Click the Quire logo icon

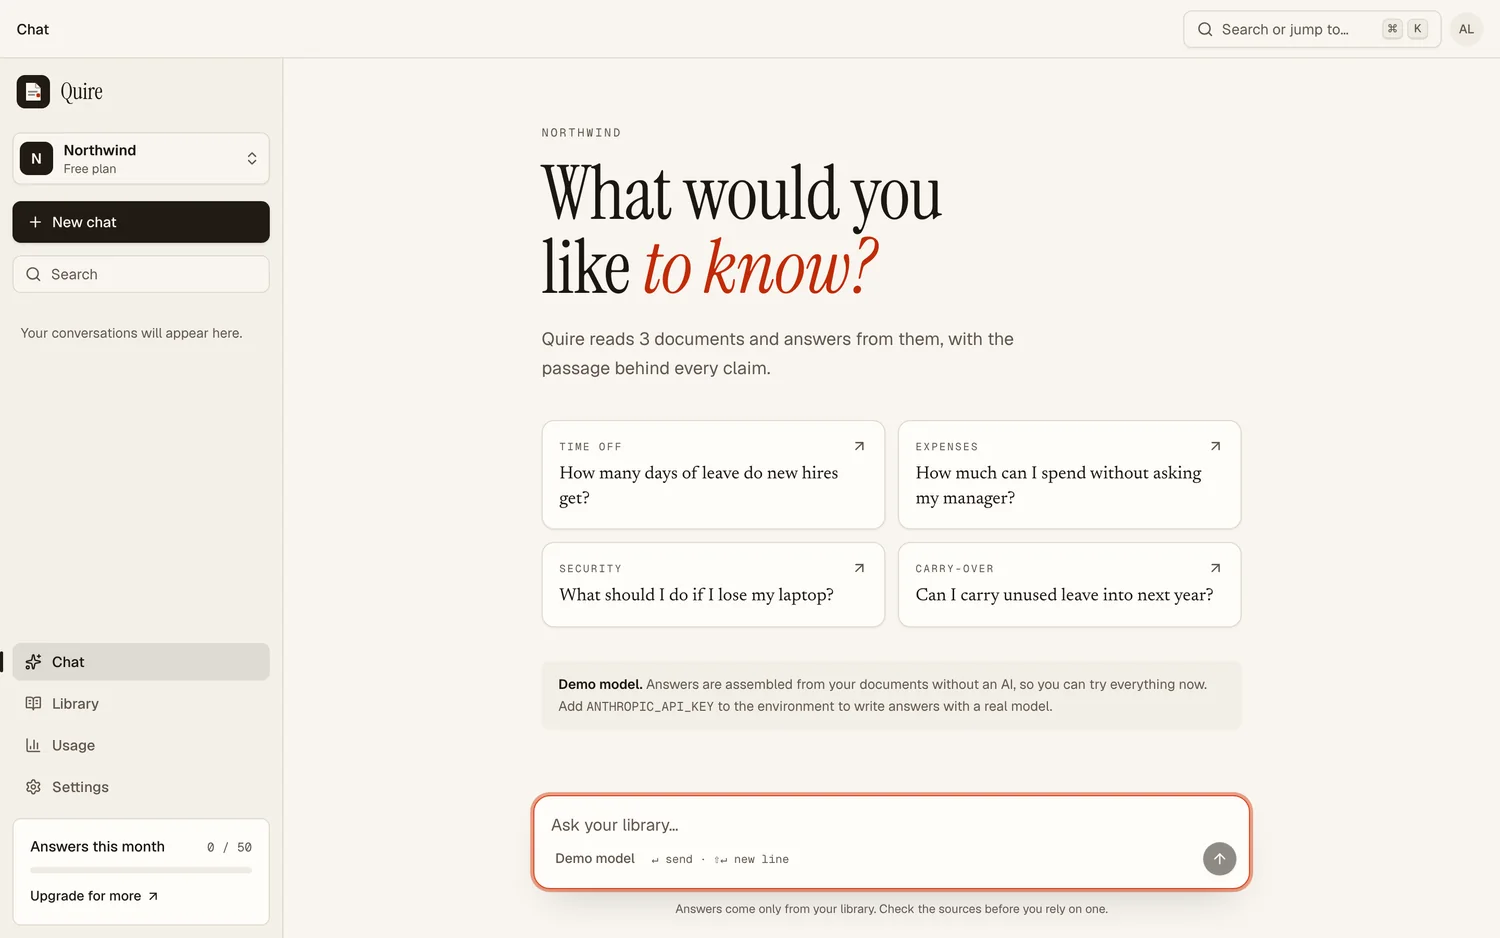click(33, 92)
